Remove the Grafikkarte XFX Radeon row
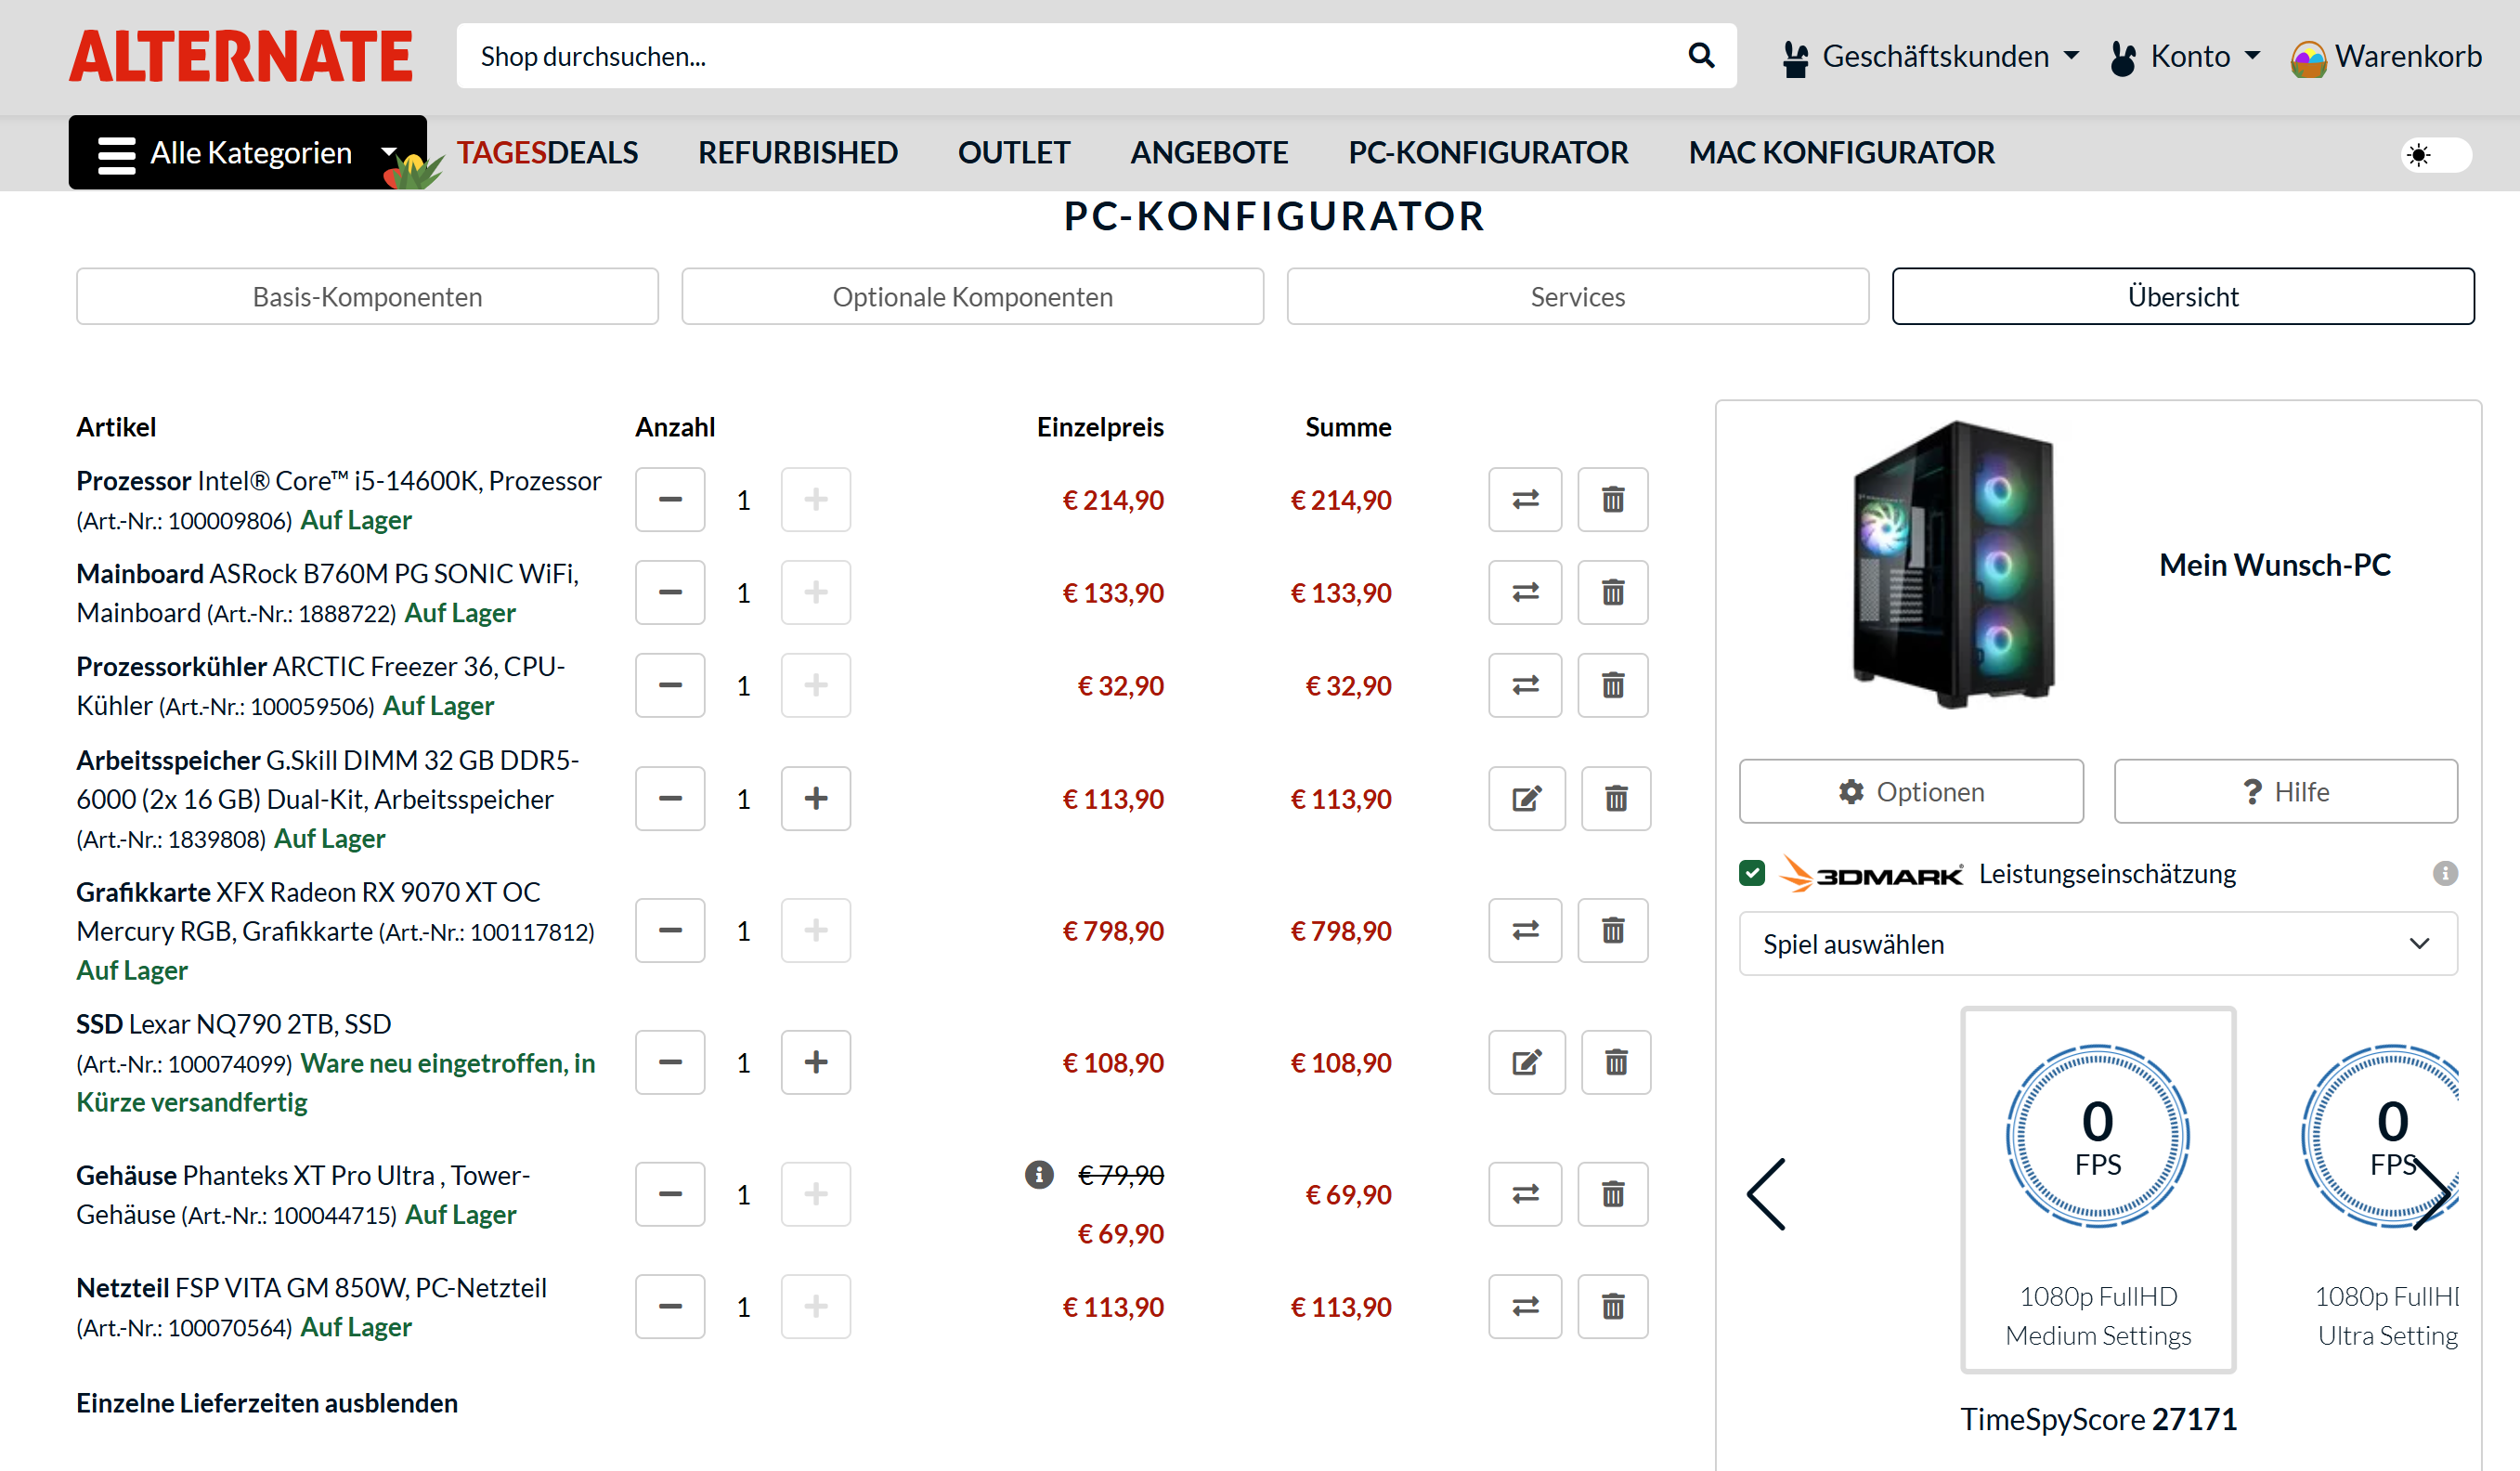Image resolution: width=2520 pixels, height=1471 pixels. pyautogui.click(x=1612, y=931)
